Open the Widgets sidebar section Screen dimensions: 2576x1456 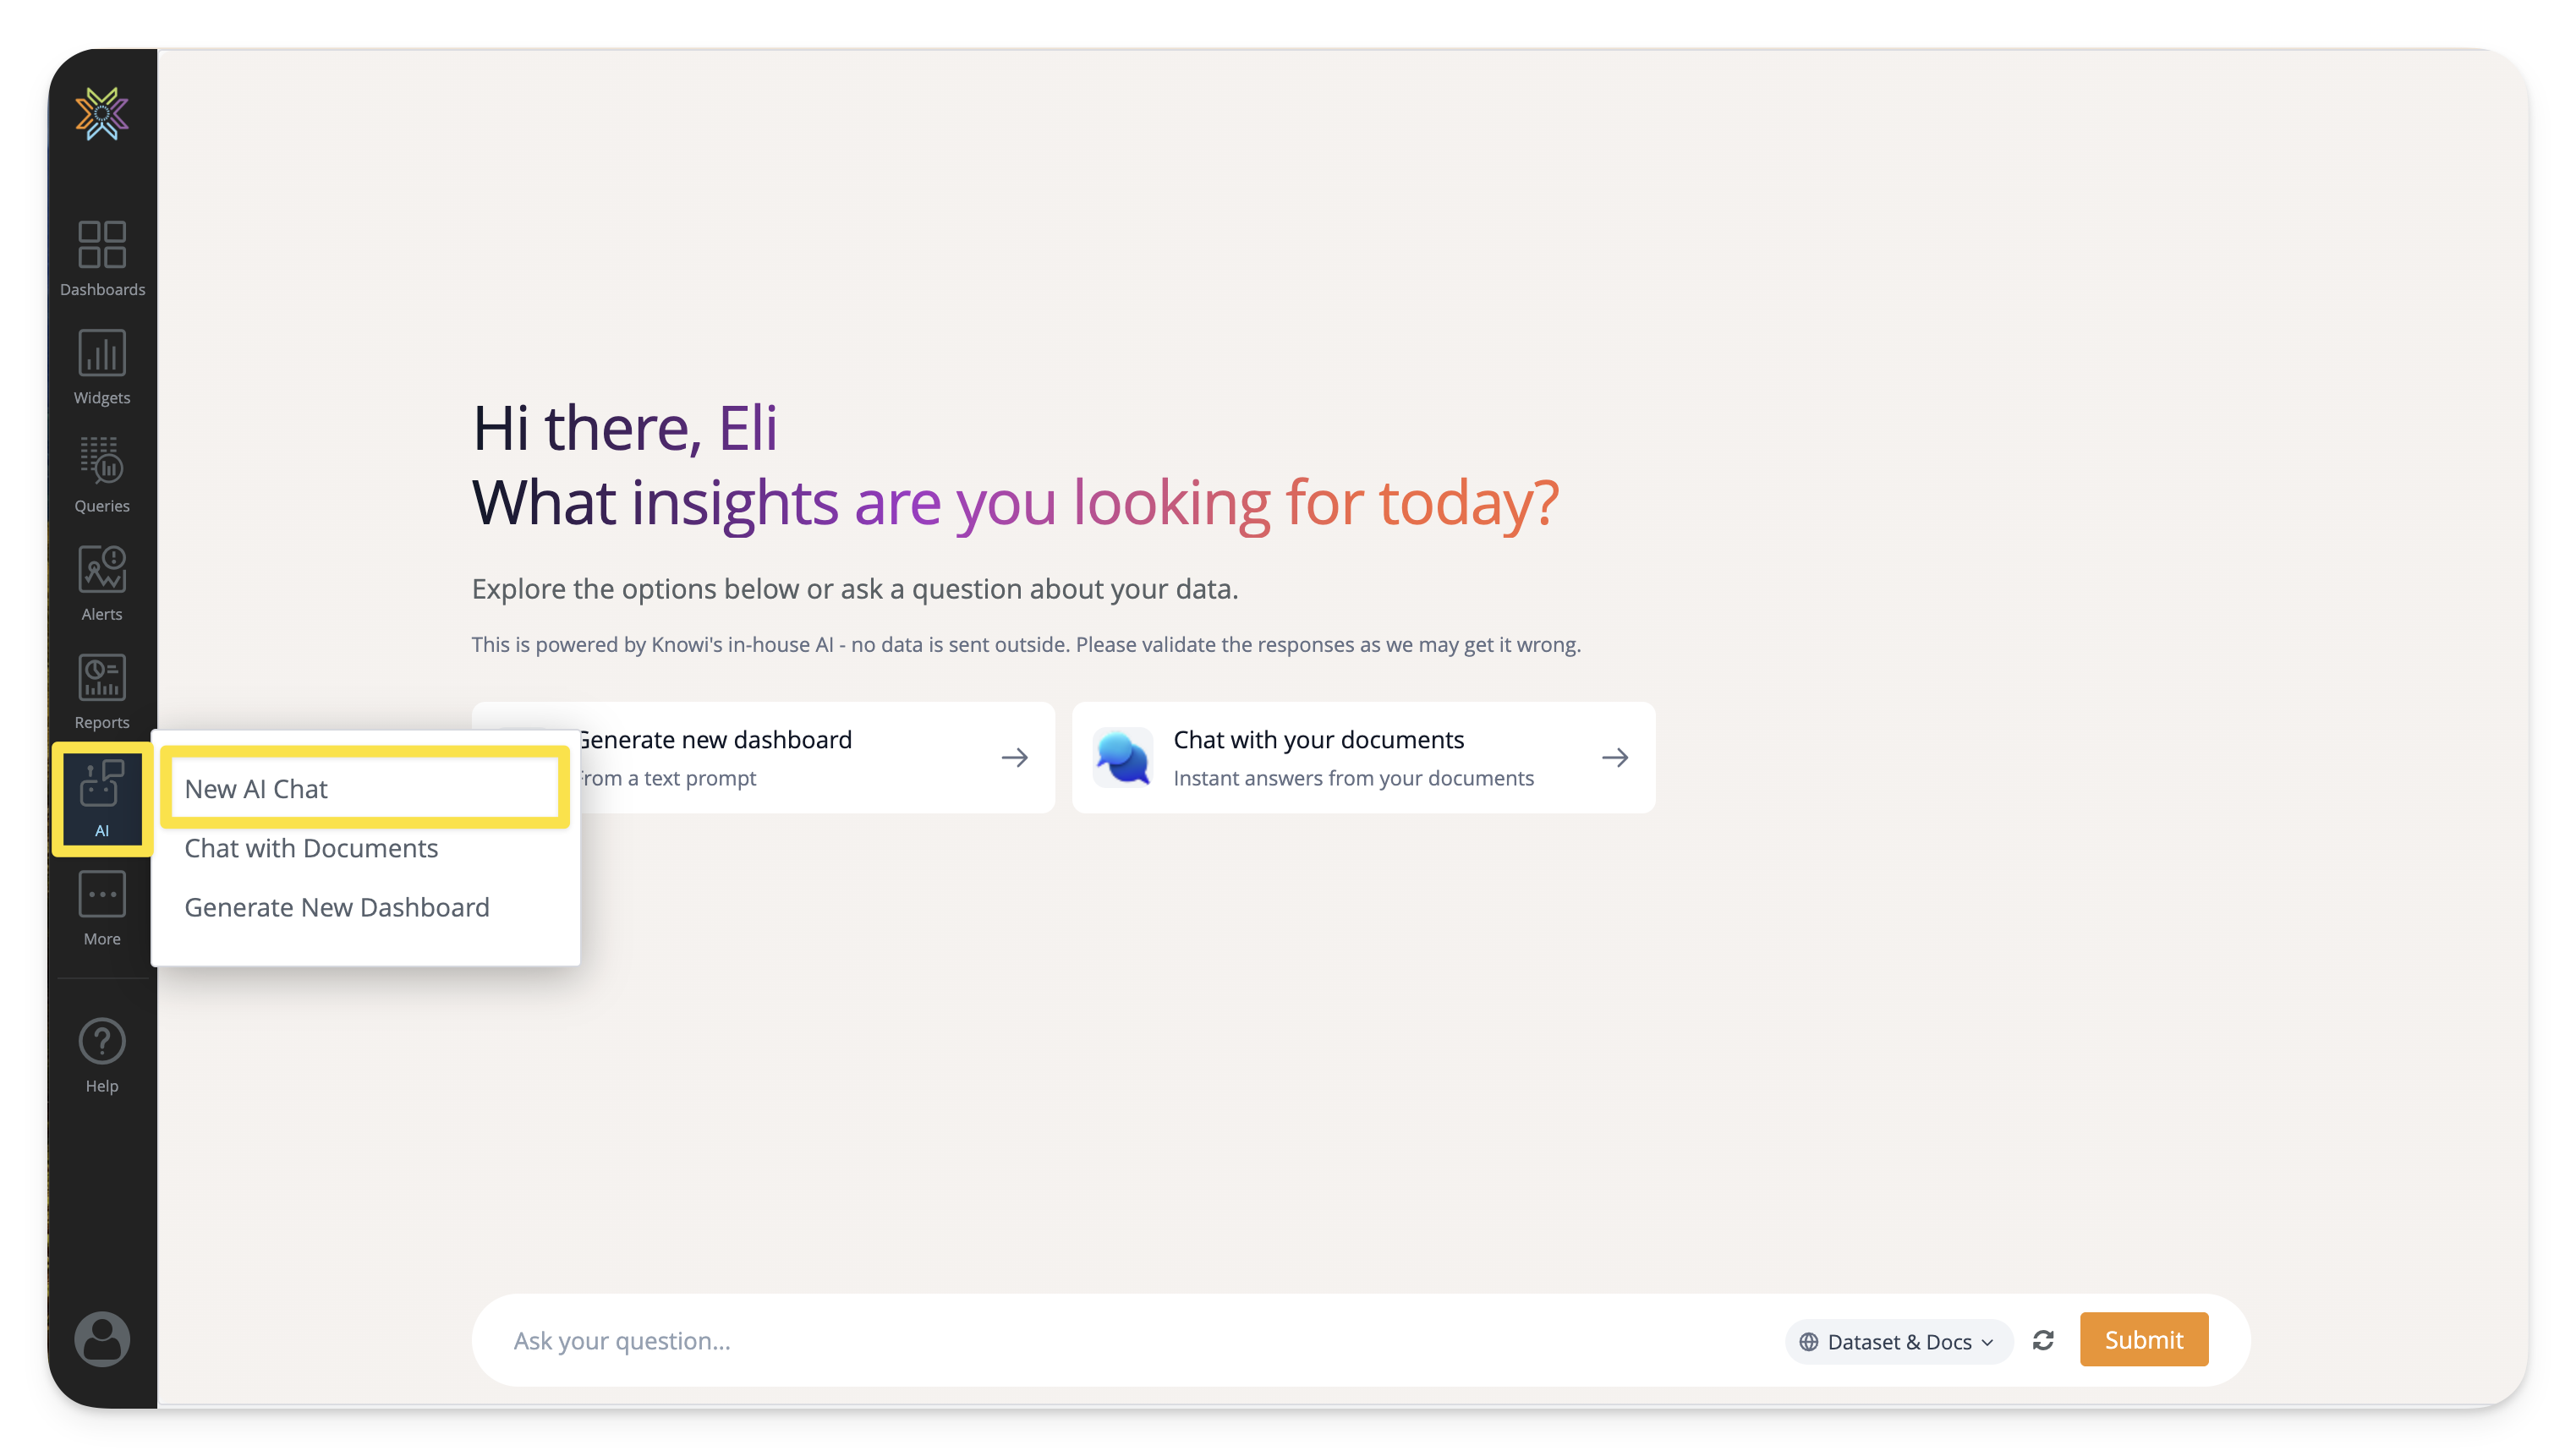(102, 366)
